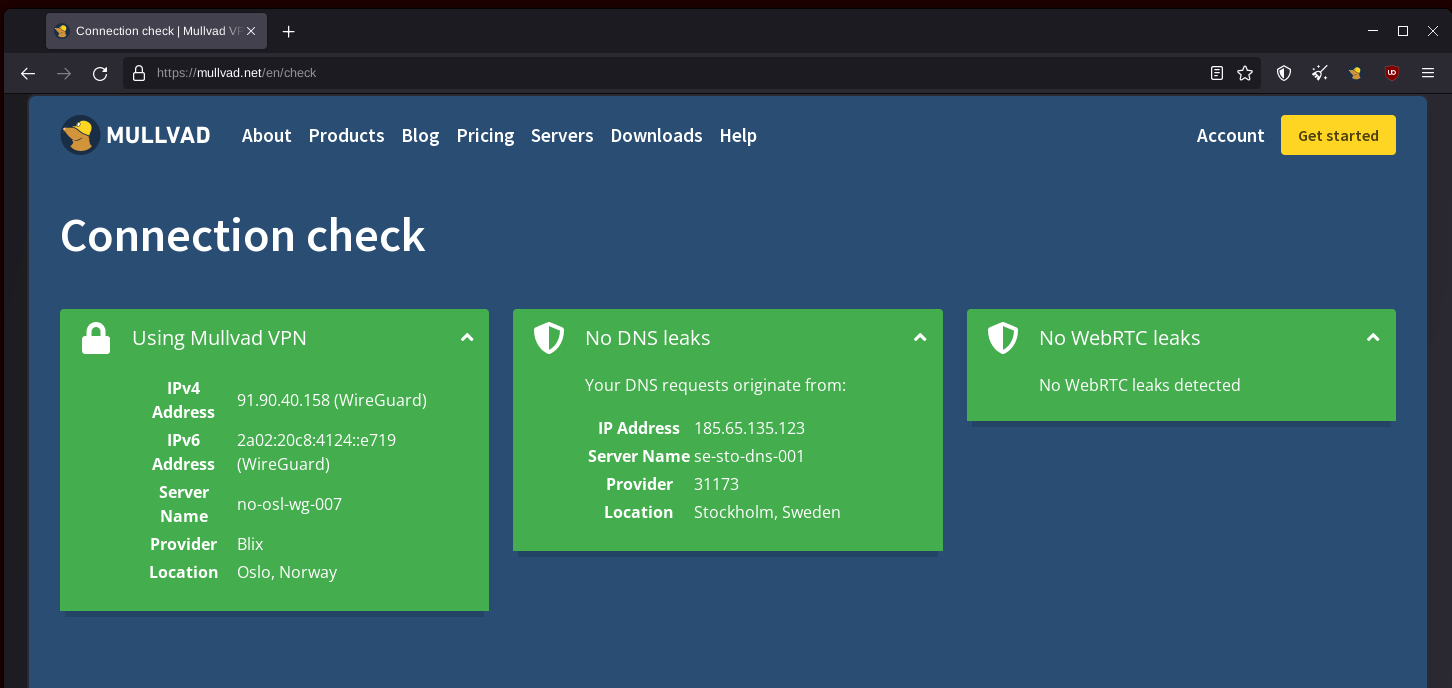
Task: Click the broom new identity icon
Action: point(1320,73)
